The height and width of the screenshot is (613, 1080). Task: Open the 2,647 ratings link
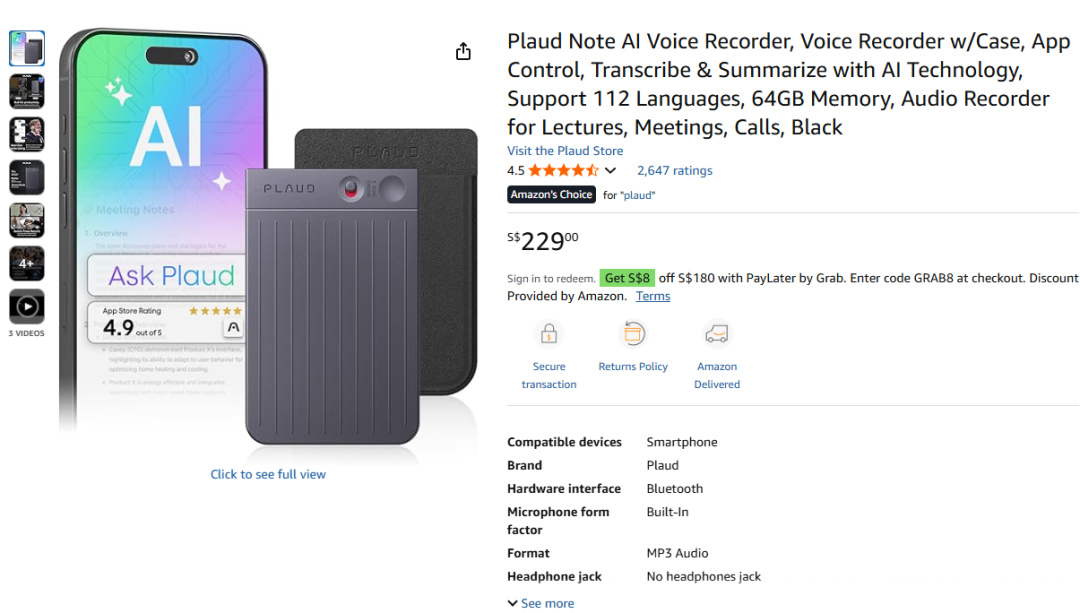coord(675,171)
